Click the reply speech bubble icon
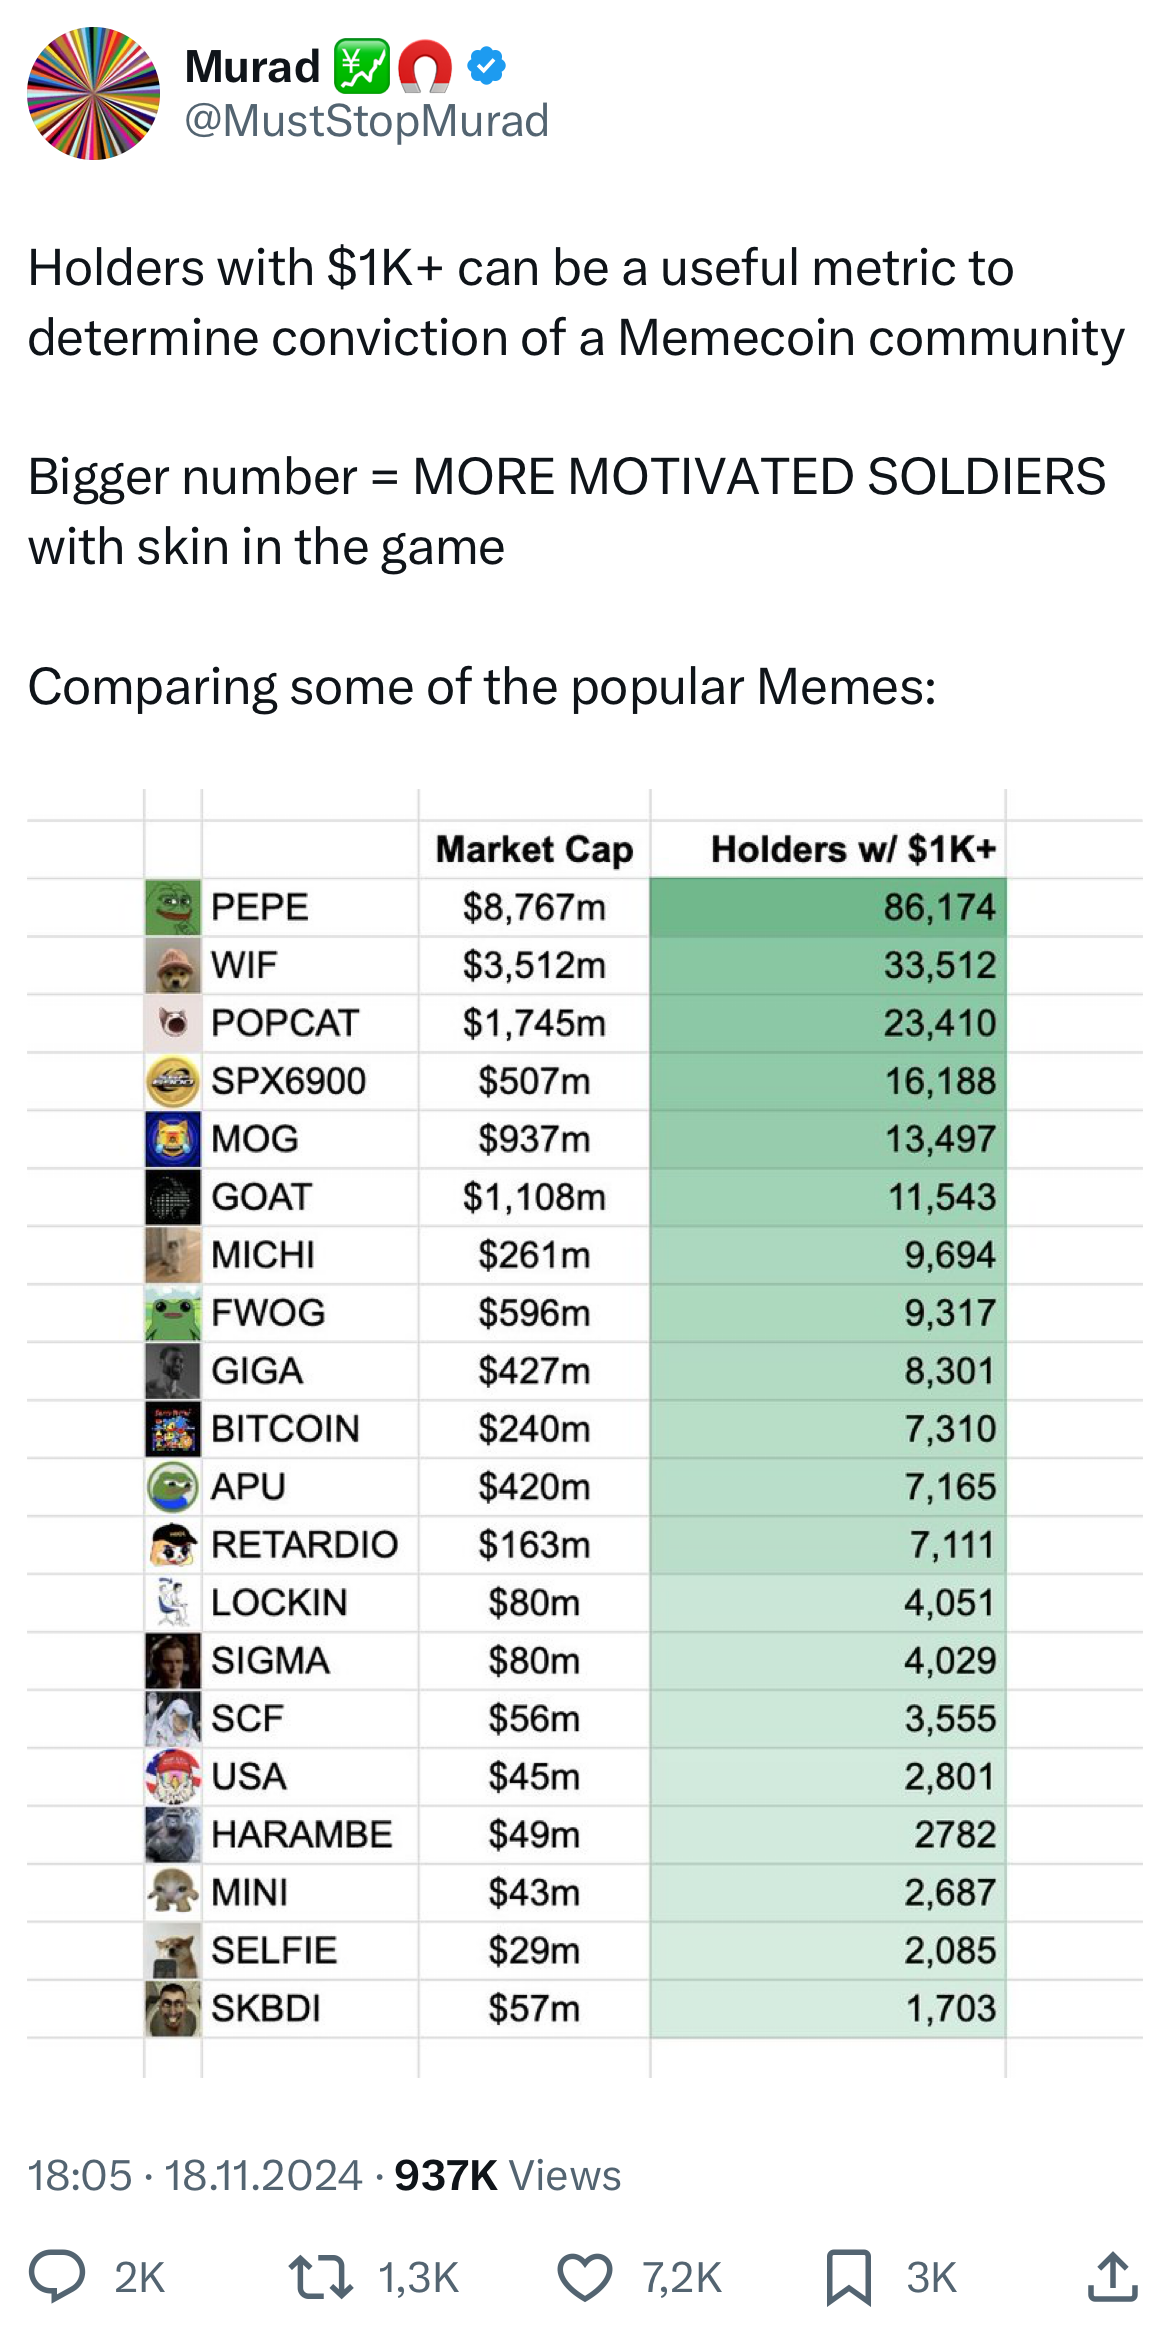The image size is (1170, 2345). 56,2276
